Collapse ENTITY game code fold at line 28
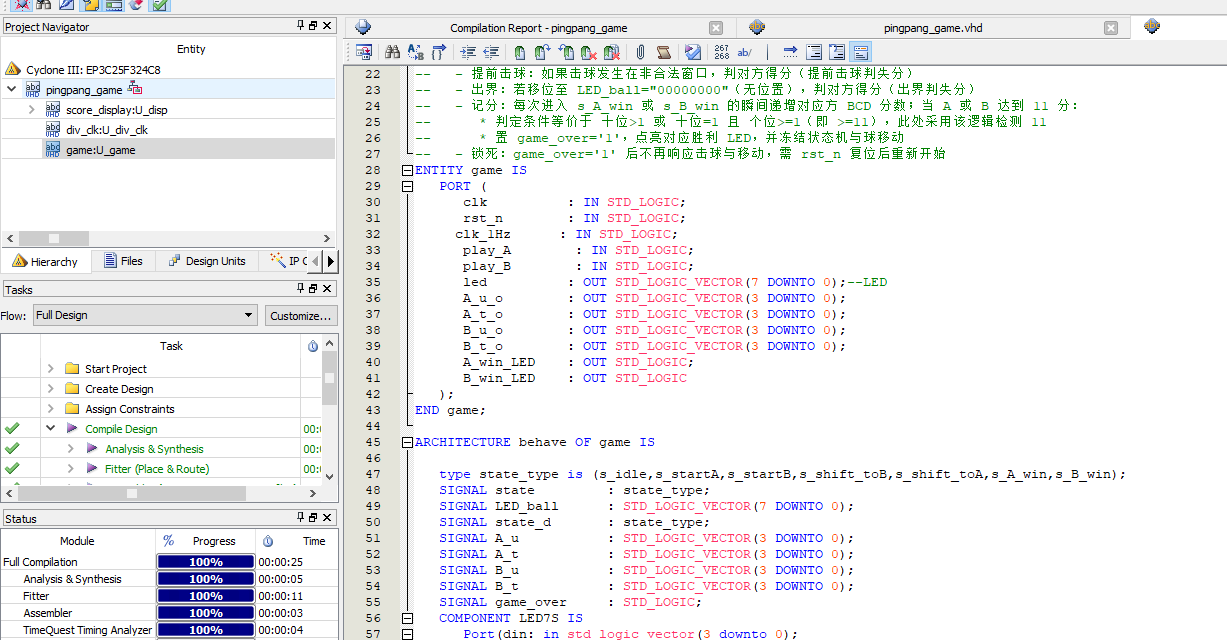This screenshot has height=640, width=1227. pos(407,170)
